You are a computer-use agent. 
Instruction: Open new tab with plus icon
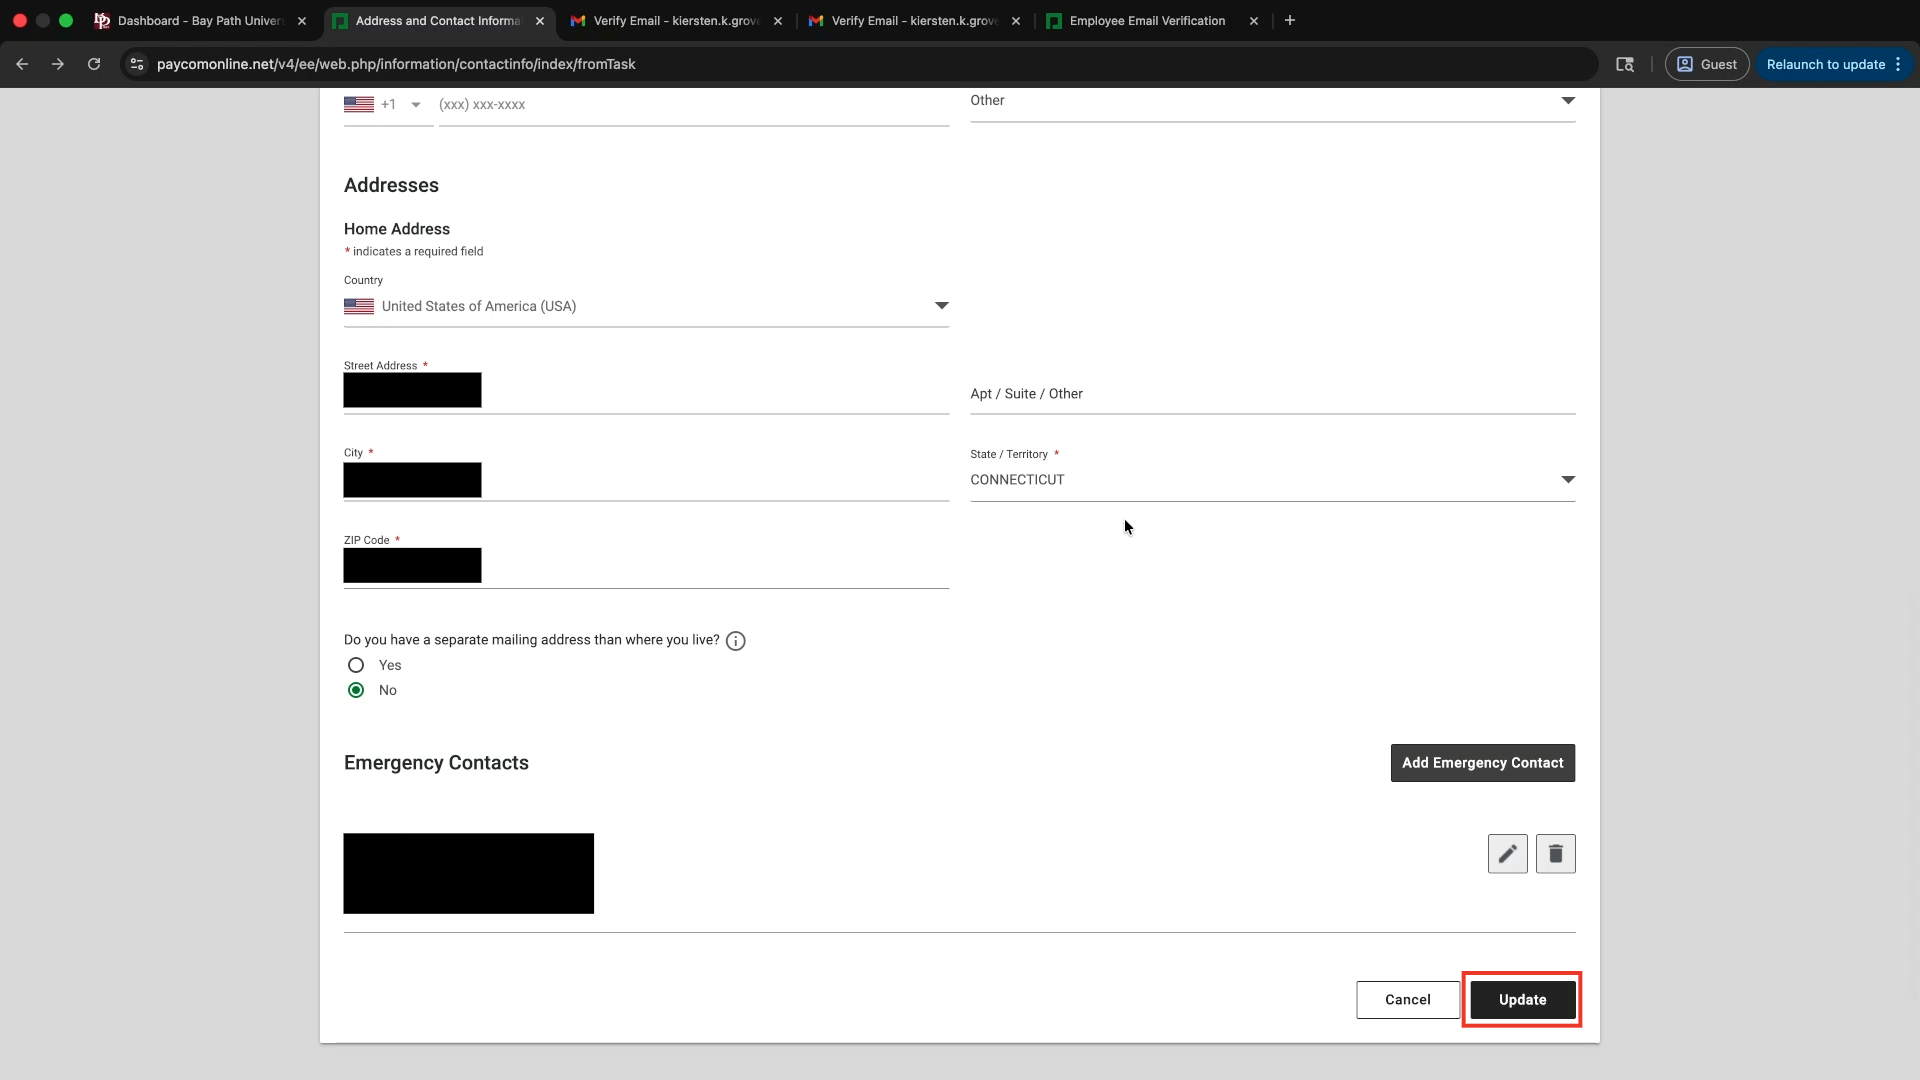click(1290, 20)
